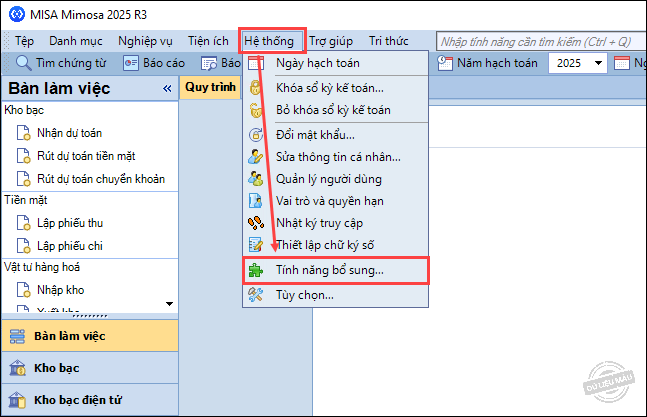Collapse the Bàn làm việc panel

(x=167, y=88)
